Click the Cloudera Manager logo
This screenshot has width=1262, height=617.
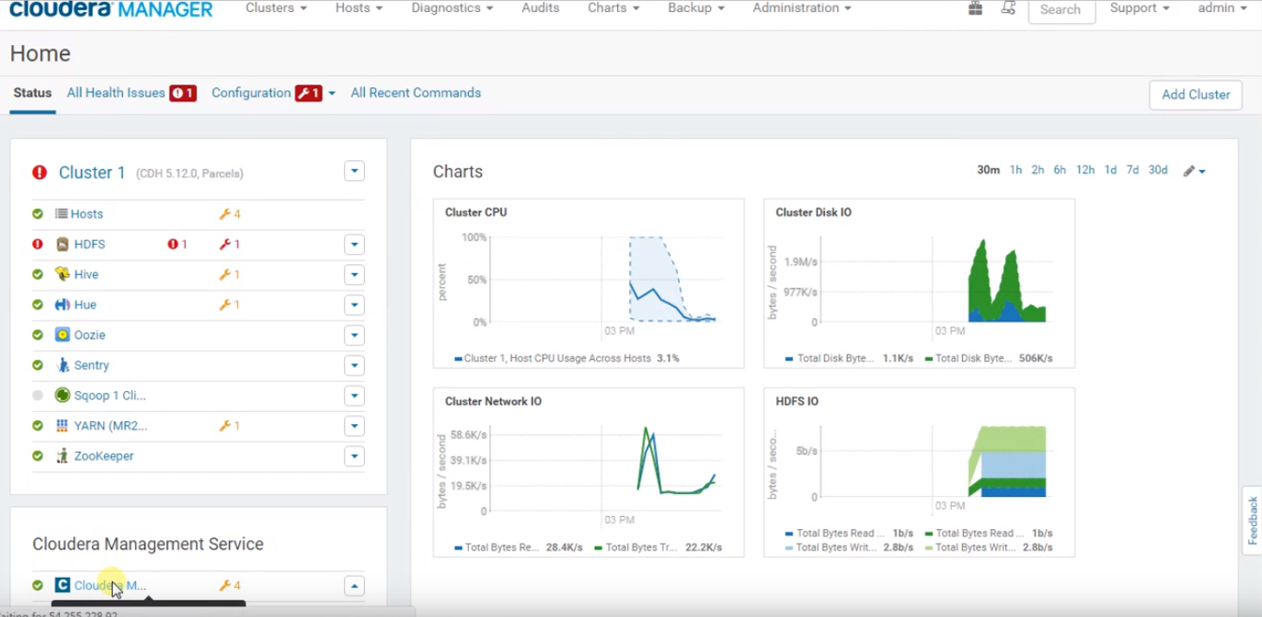point(111,9)
